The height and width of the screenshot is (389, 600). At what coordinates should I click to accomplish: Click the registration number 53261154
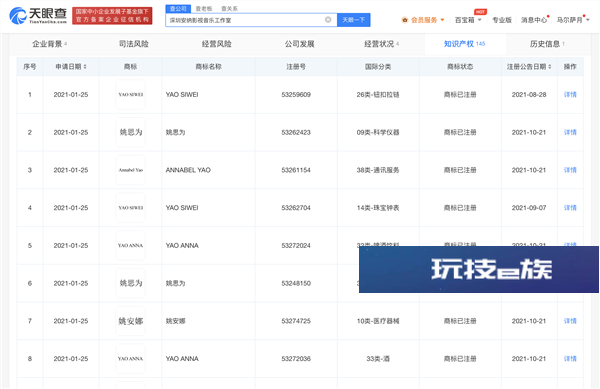(296, 170)
